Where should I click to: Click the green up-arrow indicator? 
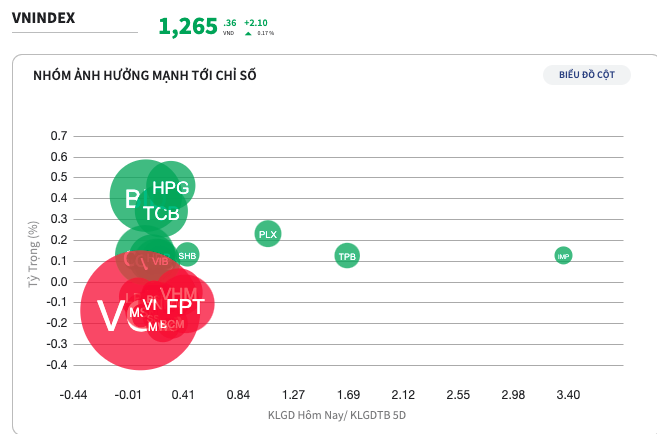pos(248,33)
